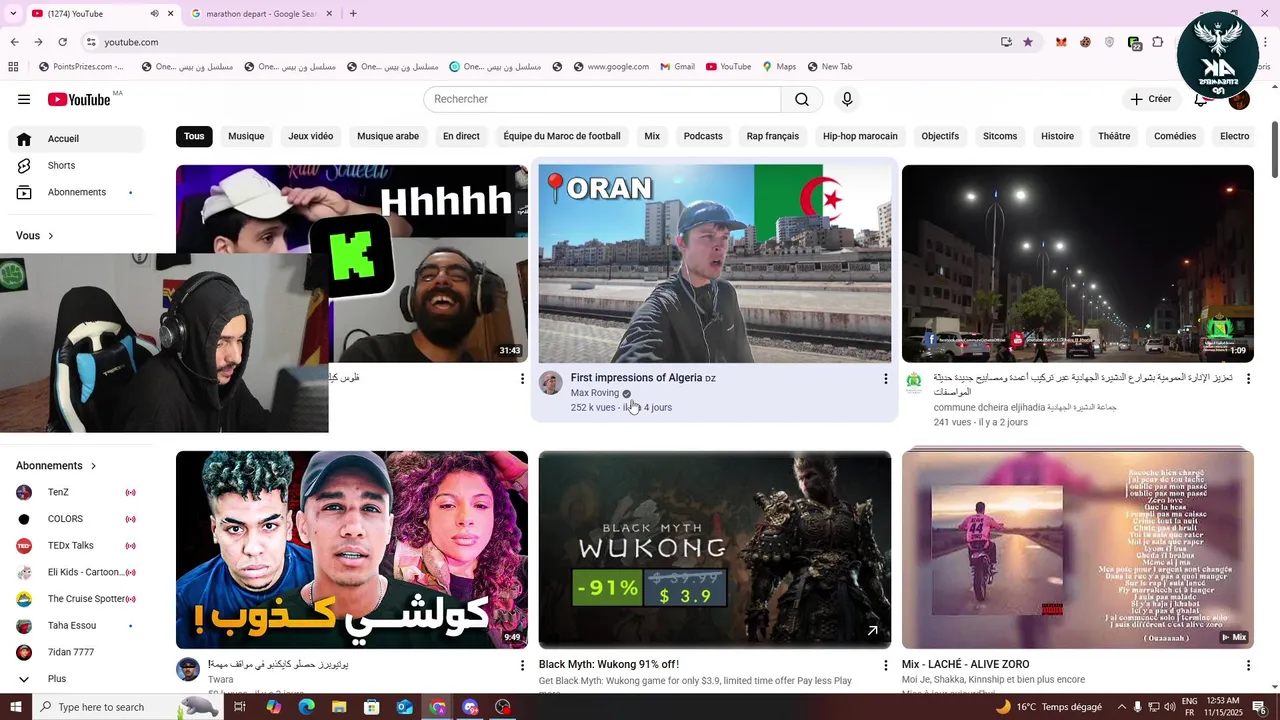Viewport: 1280px width, 720px height.
Task: Bookmark this page with star icon
Action: (1028, 42)
